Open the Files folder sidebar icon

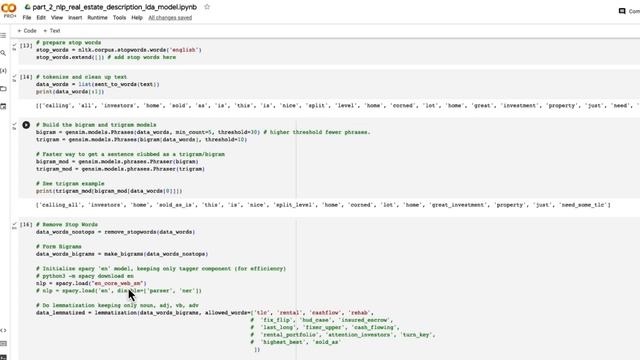coord(3,89)
